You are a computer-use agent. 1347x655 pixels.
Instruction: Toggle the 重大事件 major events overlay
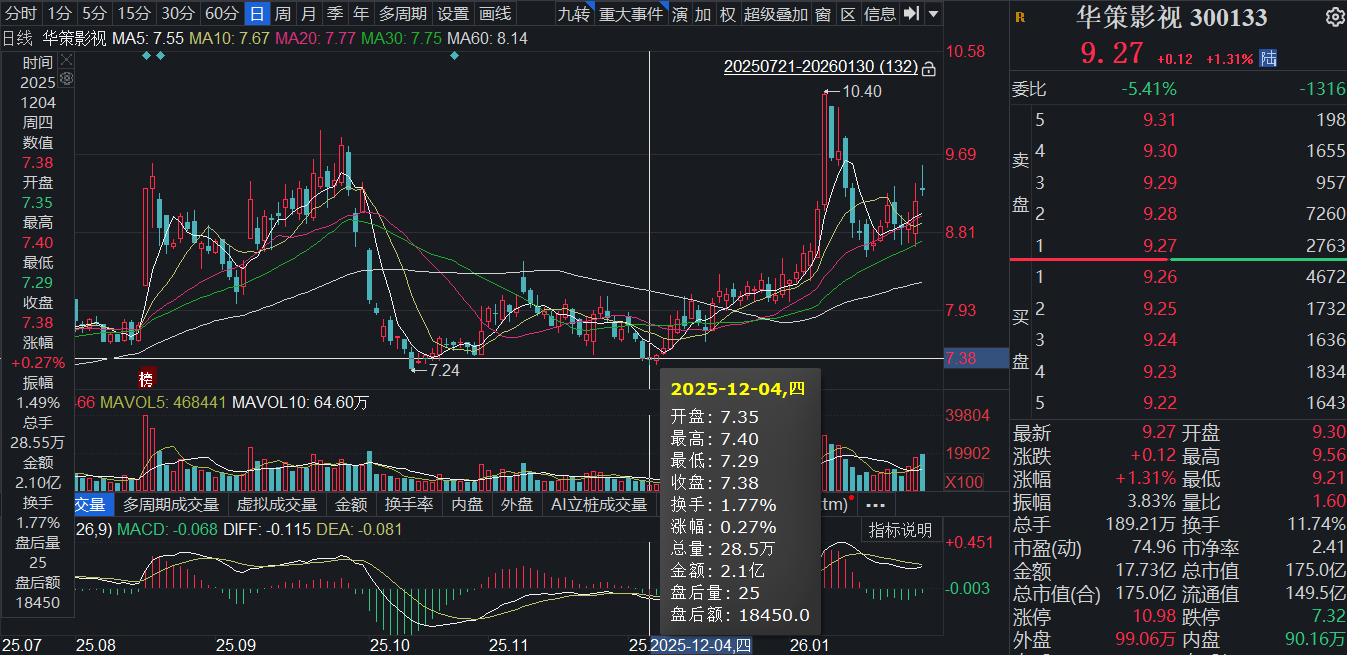(630, 13)
